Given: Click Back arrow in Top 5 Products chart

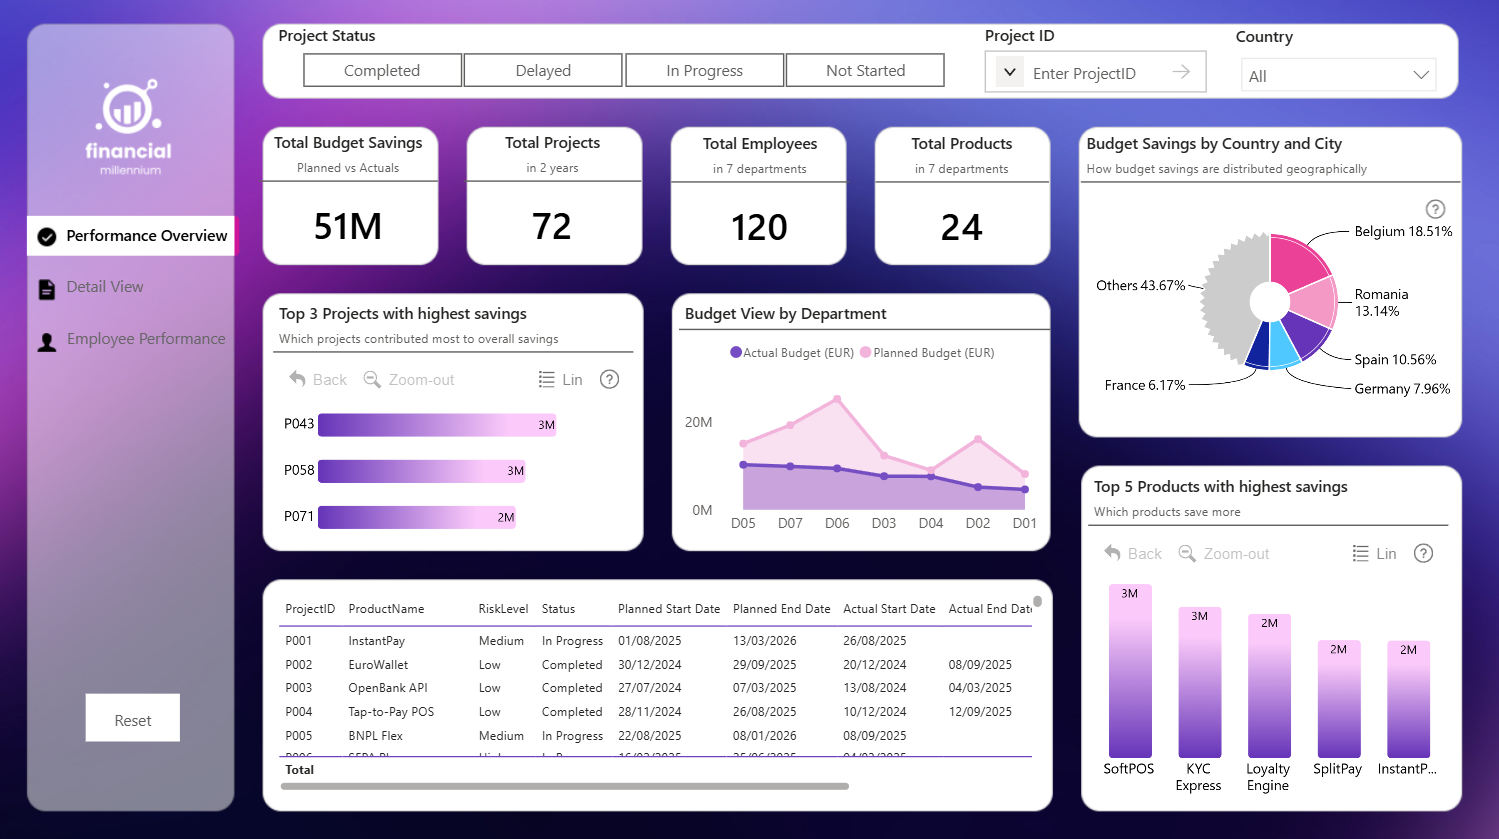Looking at the screenshot, I should (x=1112, y=552).
